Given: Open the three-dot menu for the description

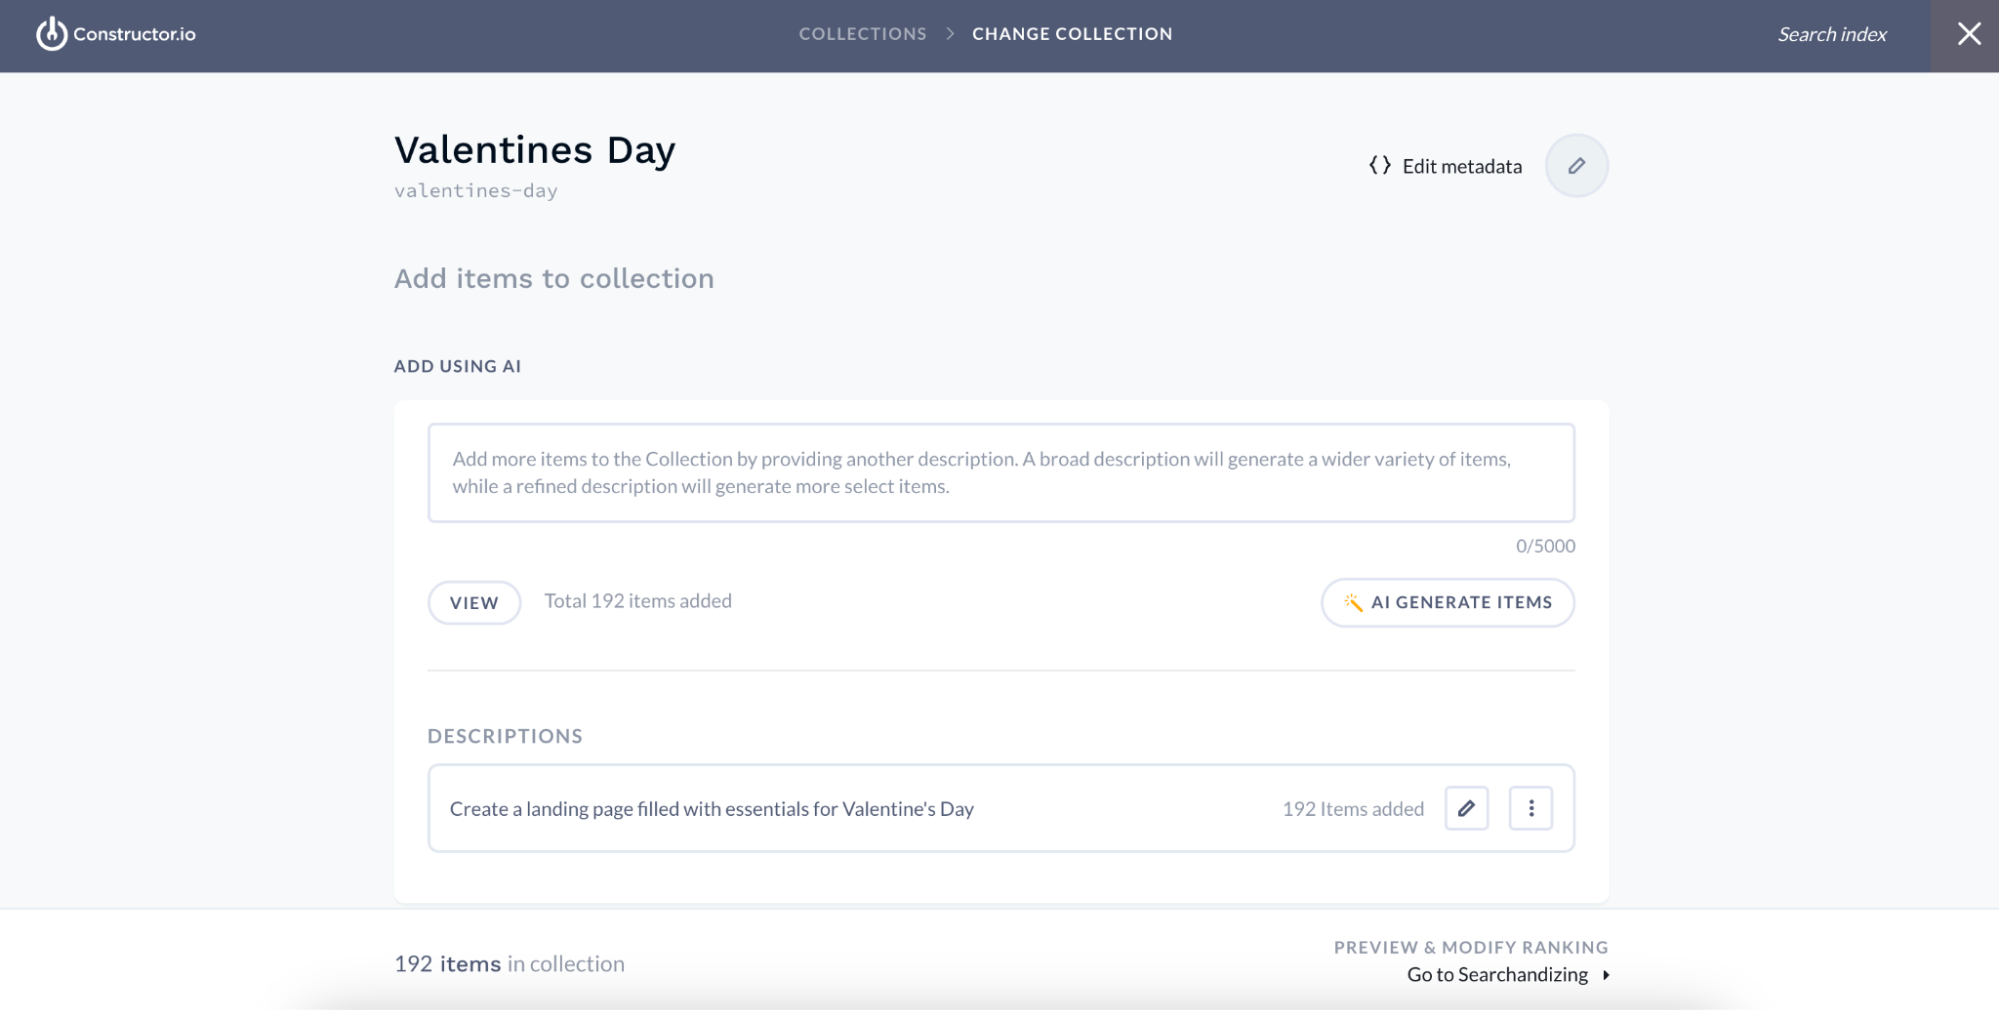Looking at the screenshot, I should (1530, 808).
